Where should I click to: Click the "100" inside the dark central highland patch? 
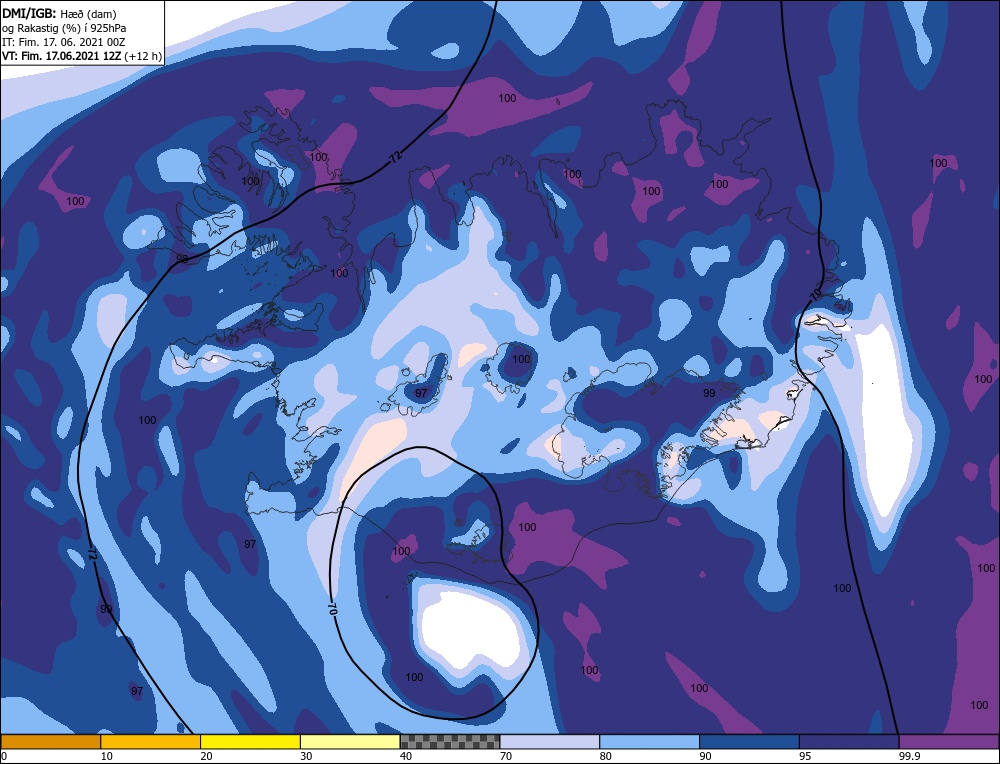(x=521, y=359)
